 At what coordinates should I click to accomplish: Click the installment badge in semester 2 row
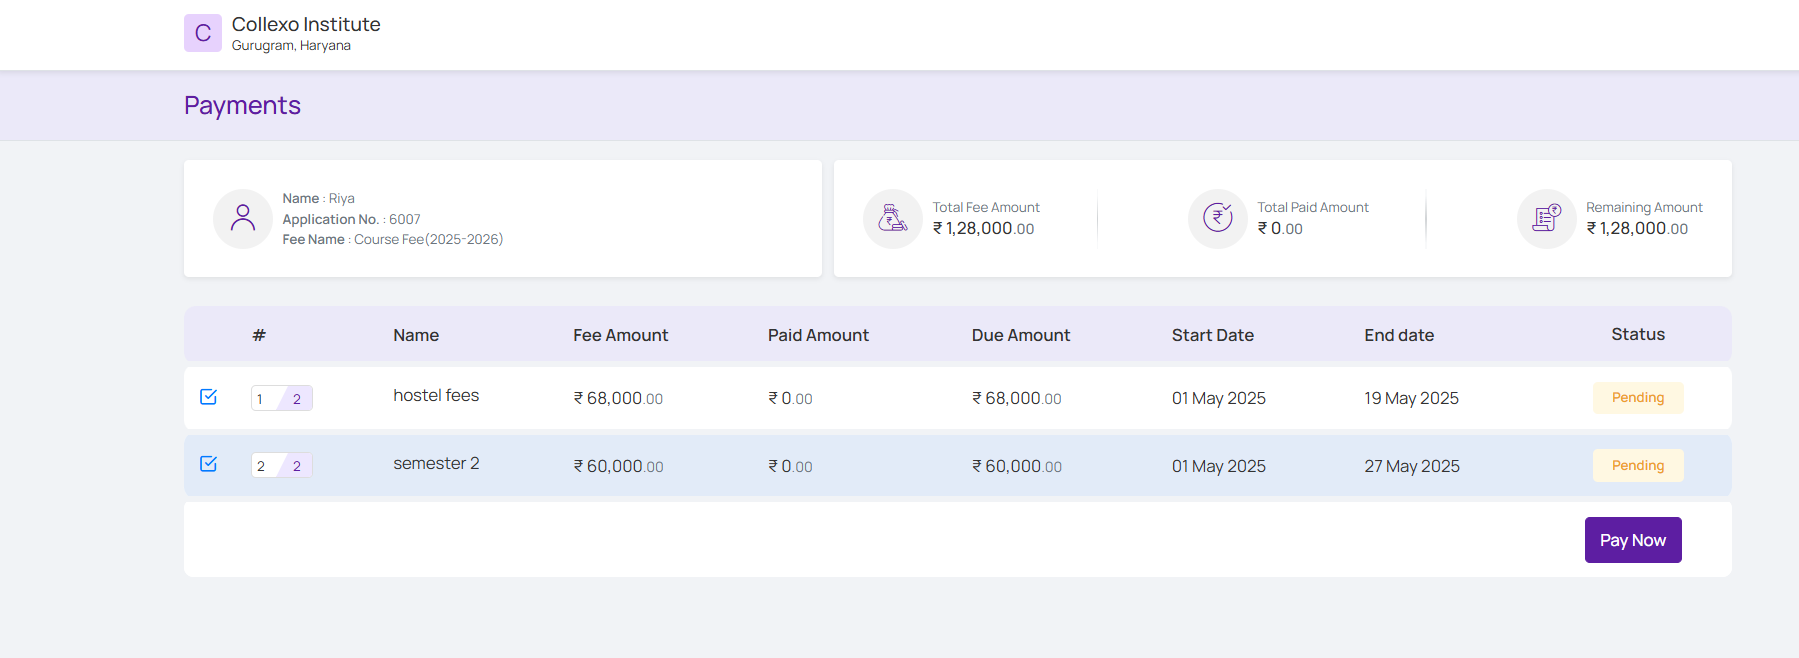click(x=281, y=466)
